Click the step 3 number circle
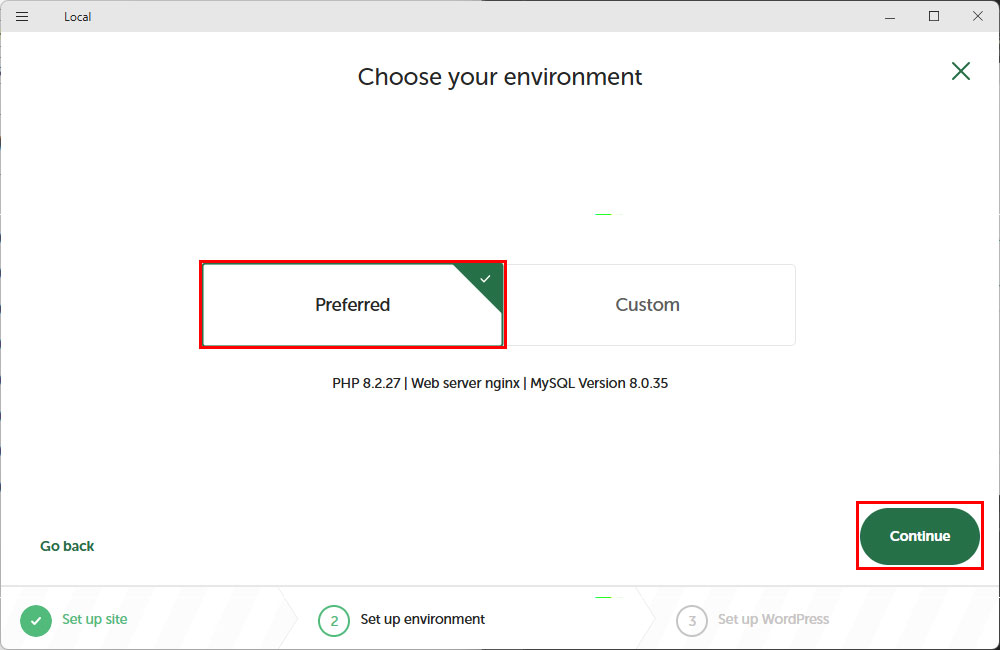The width and height of the screenshot is (1000, 650). coord(691,620)
